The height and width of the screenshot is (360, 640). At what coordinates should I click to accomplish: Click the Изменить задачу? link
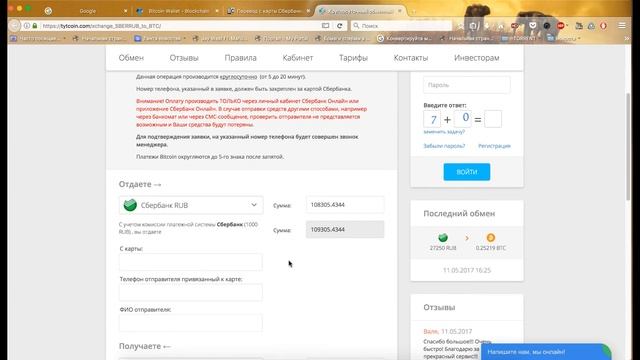(444, 132)
